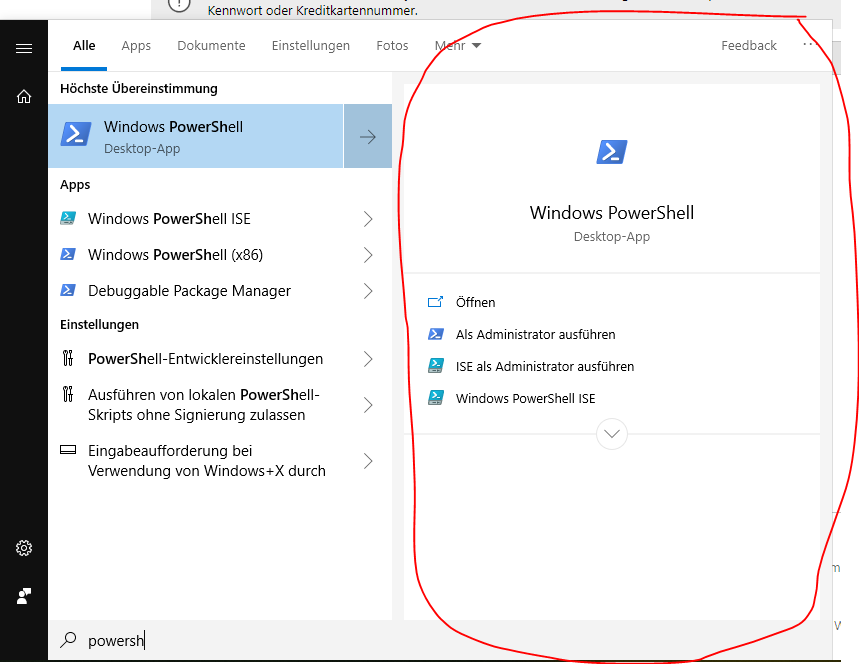Switch to the Einstellungen tab
The width and height of the screenshot is (859, 664).
pos(311,45)
